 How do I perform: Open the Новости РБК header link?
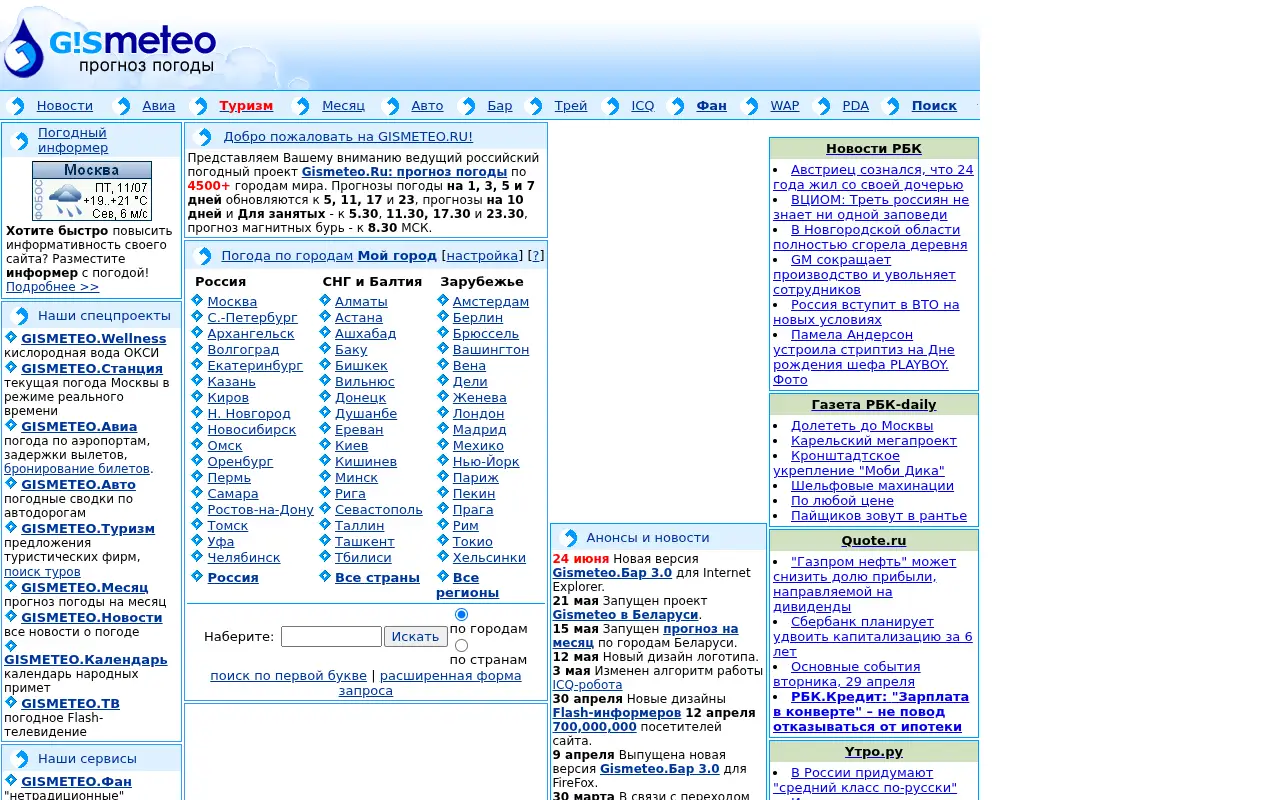coord(874,149)
